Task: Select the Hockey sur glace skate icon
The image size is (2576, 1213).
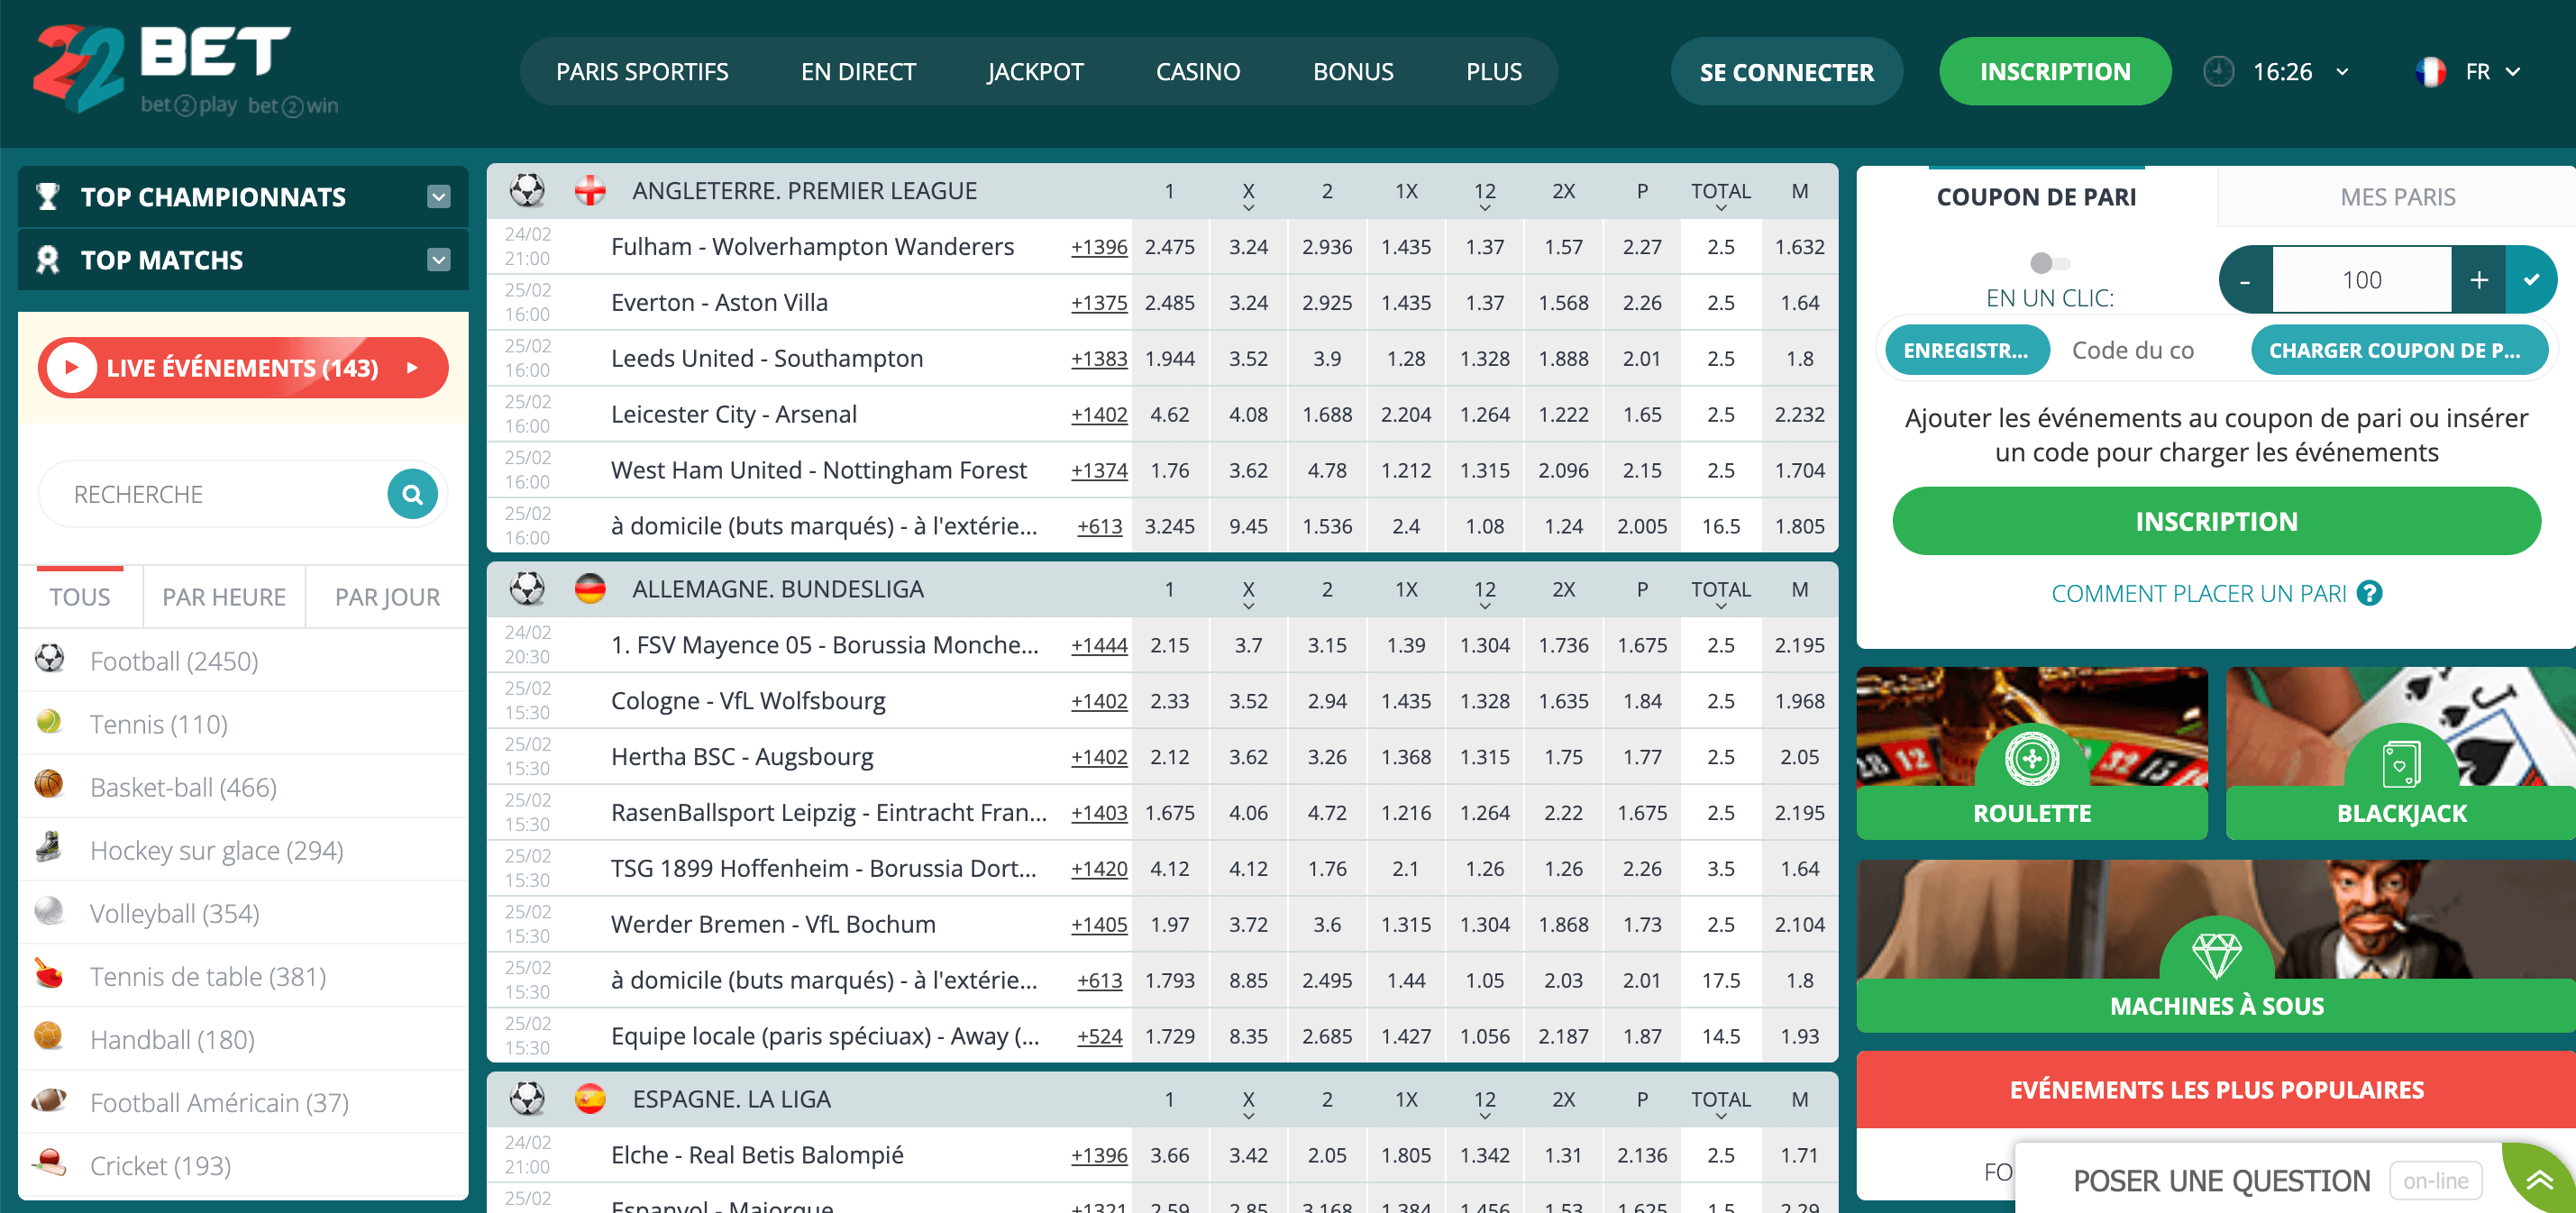Action: click(49, 848)
